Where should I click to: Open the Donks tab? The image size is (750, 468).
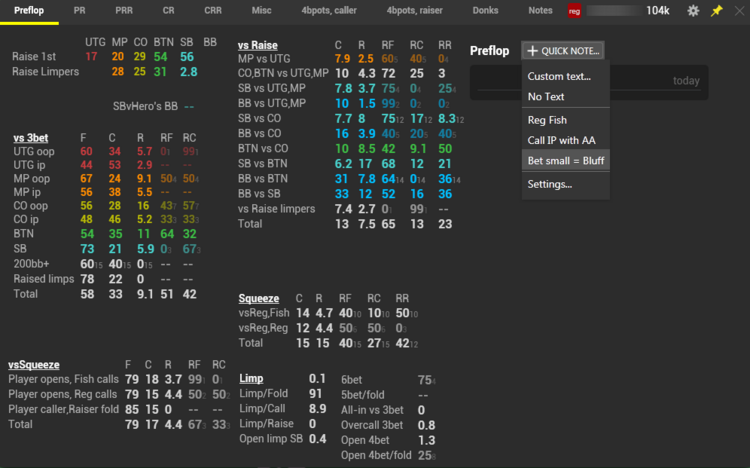[485, 10]
